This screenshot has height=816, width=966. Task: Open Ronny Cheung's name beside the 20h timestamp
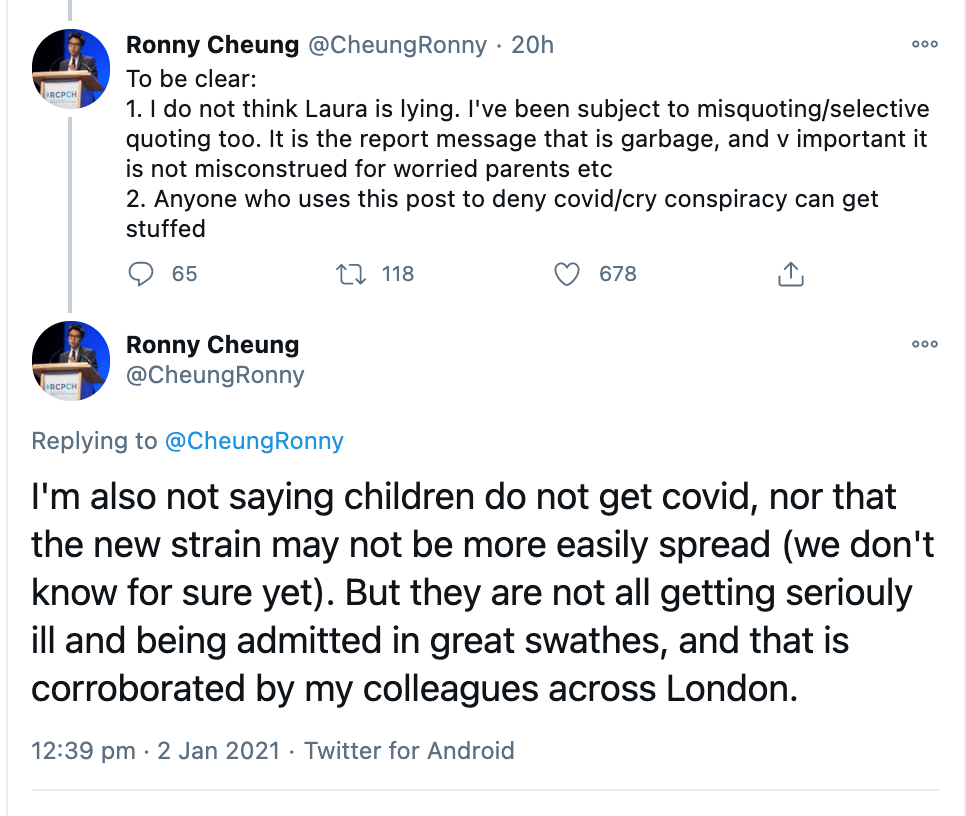point(212,45)
